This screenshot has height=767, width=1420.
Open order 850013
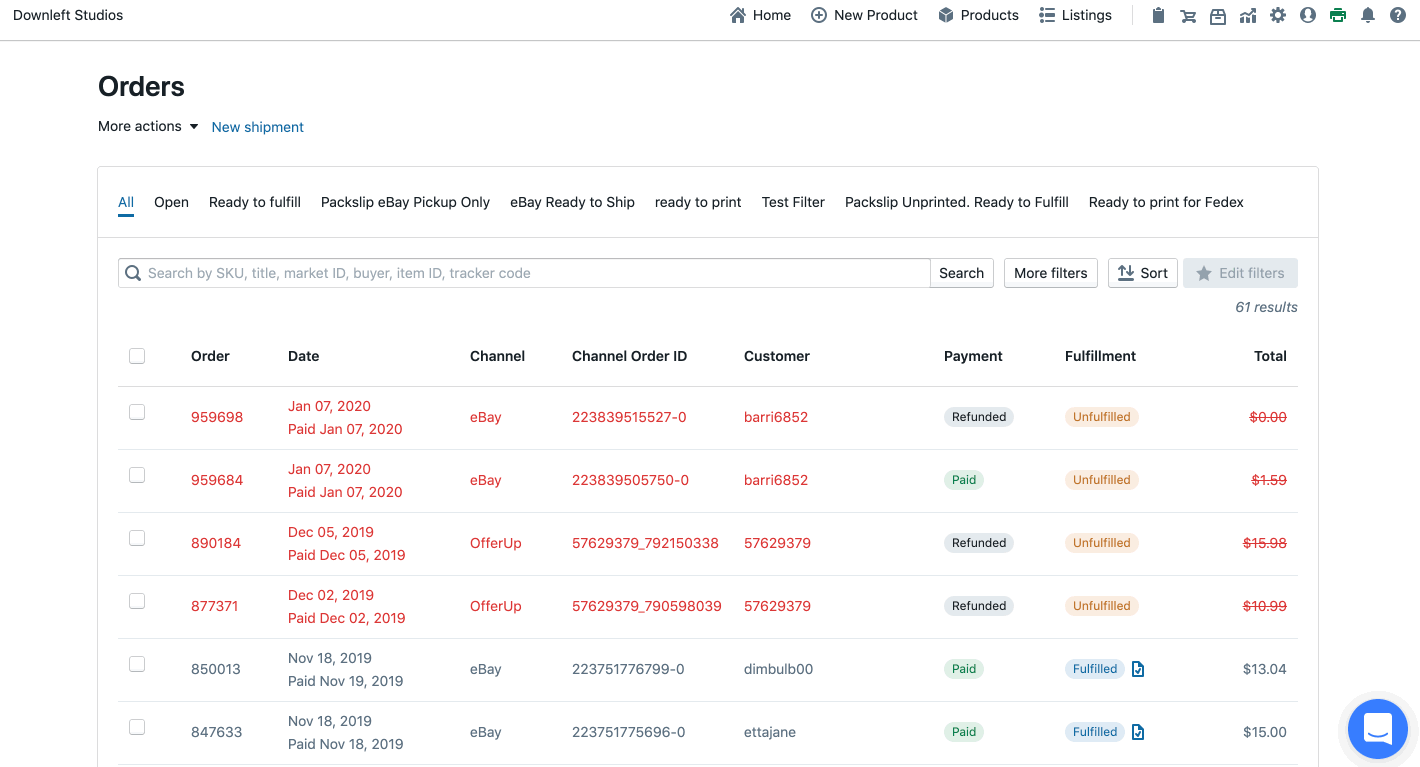click(x=216, y=669)
